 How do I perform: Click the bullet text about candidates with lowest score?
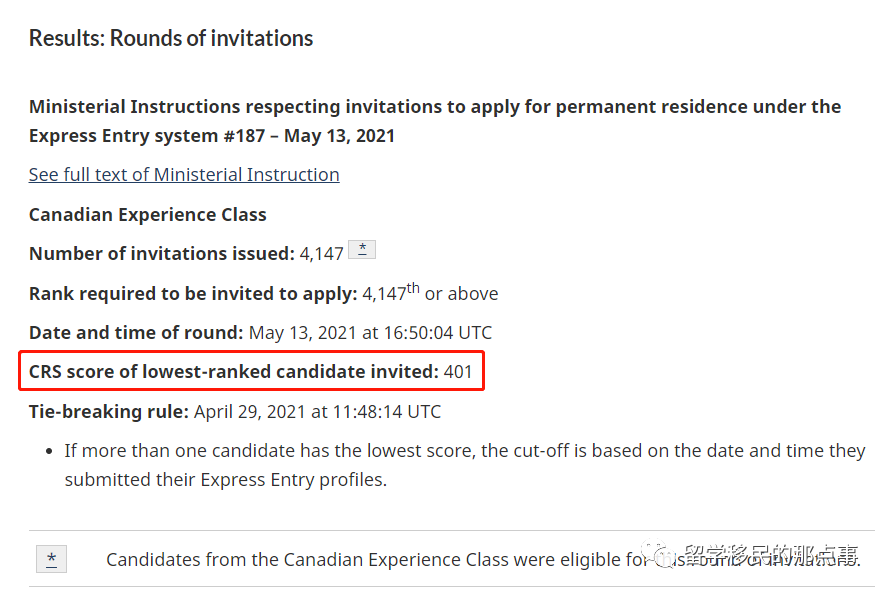465,465
